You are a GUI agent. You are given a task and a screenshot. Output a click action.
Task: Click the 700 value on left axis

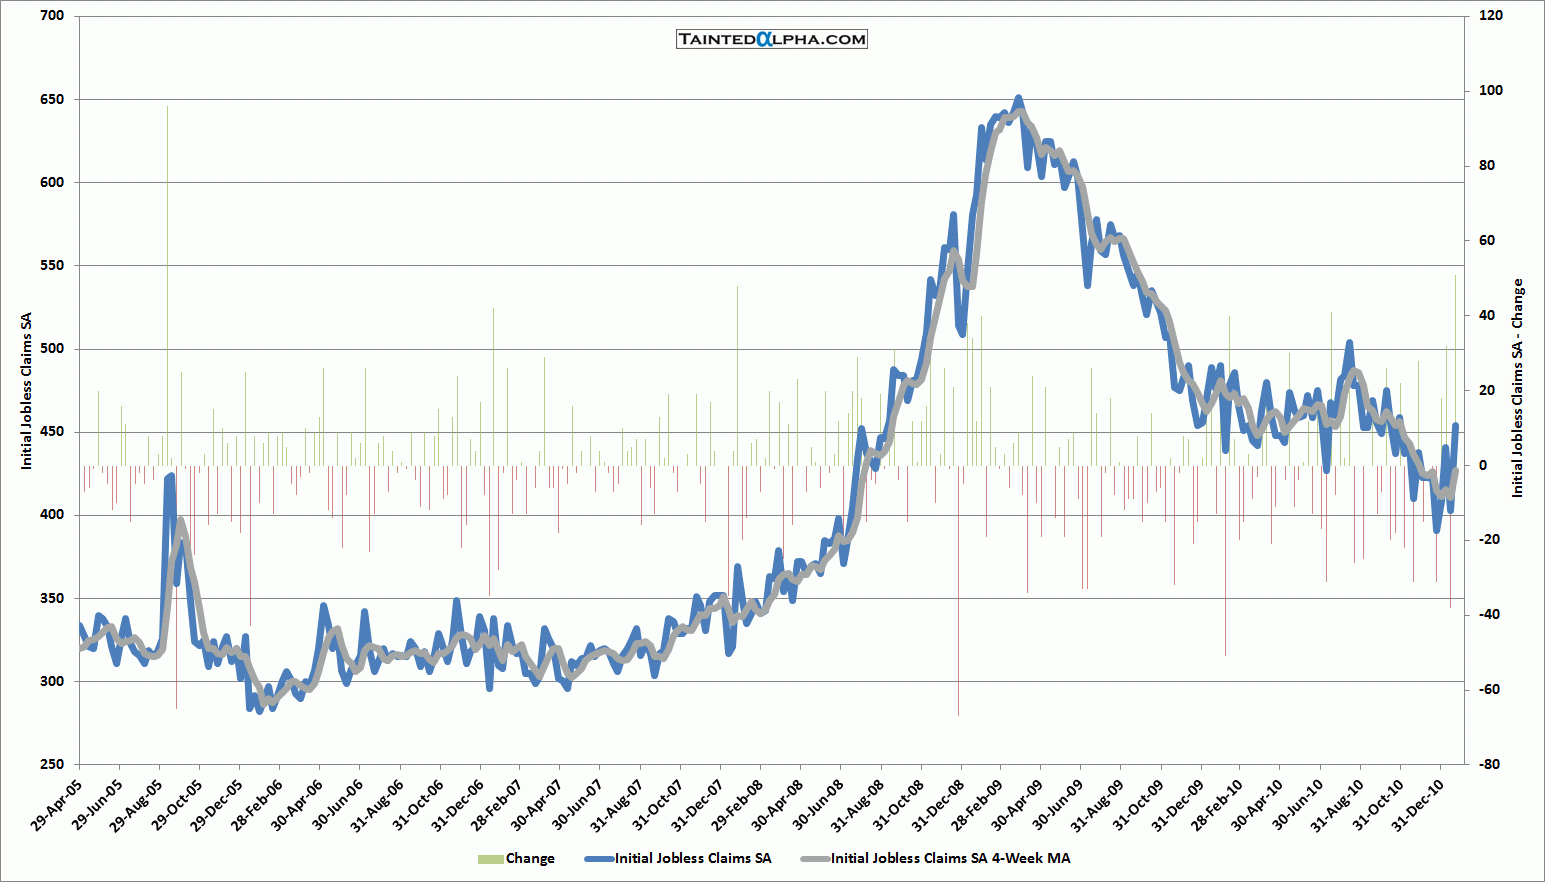pos(52,16)
